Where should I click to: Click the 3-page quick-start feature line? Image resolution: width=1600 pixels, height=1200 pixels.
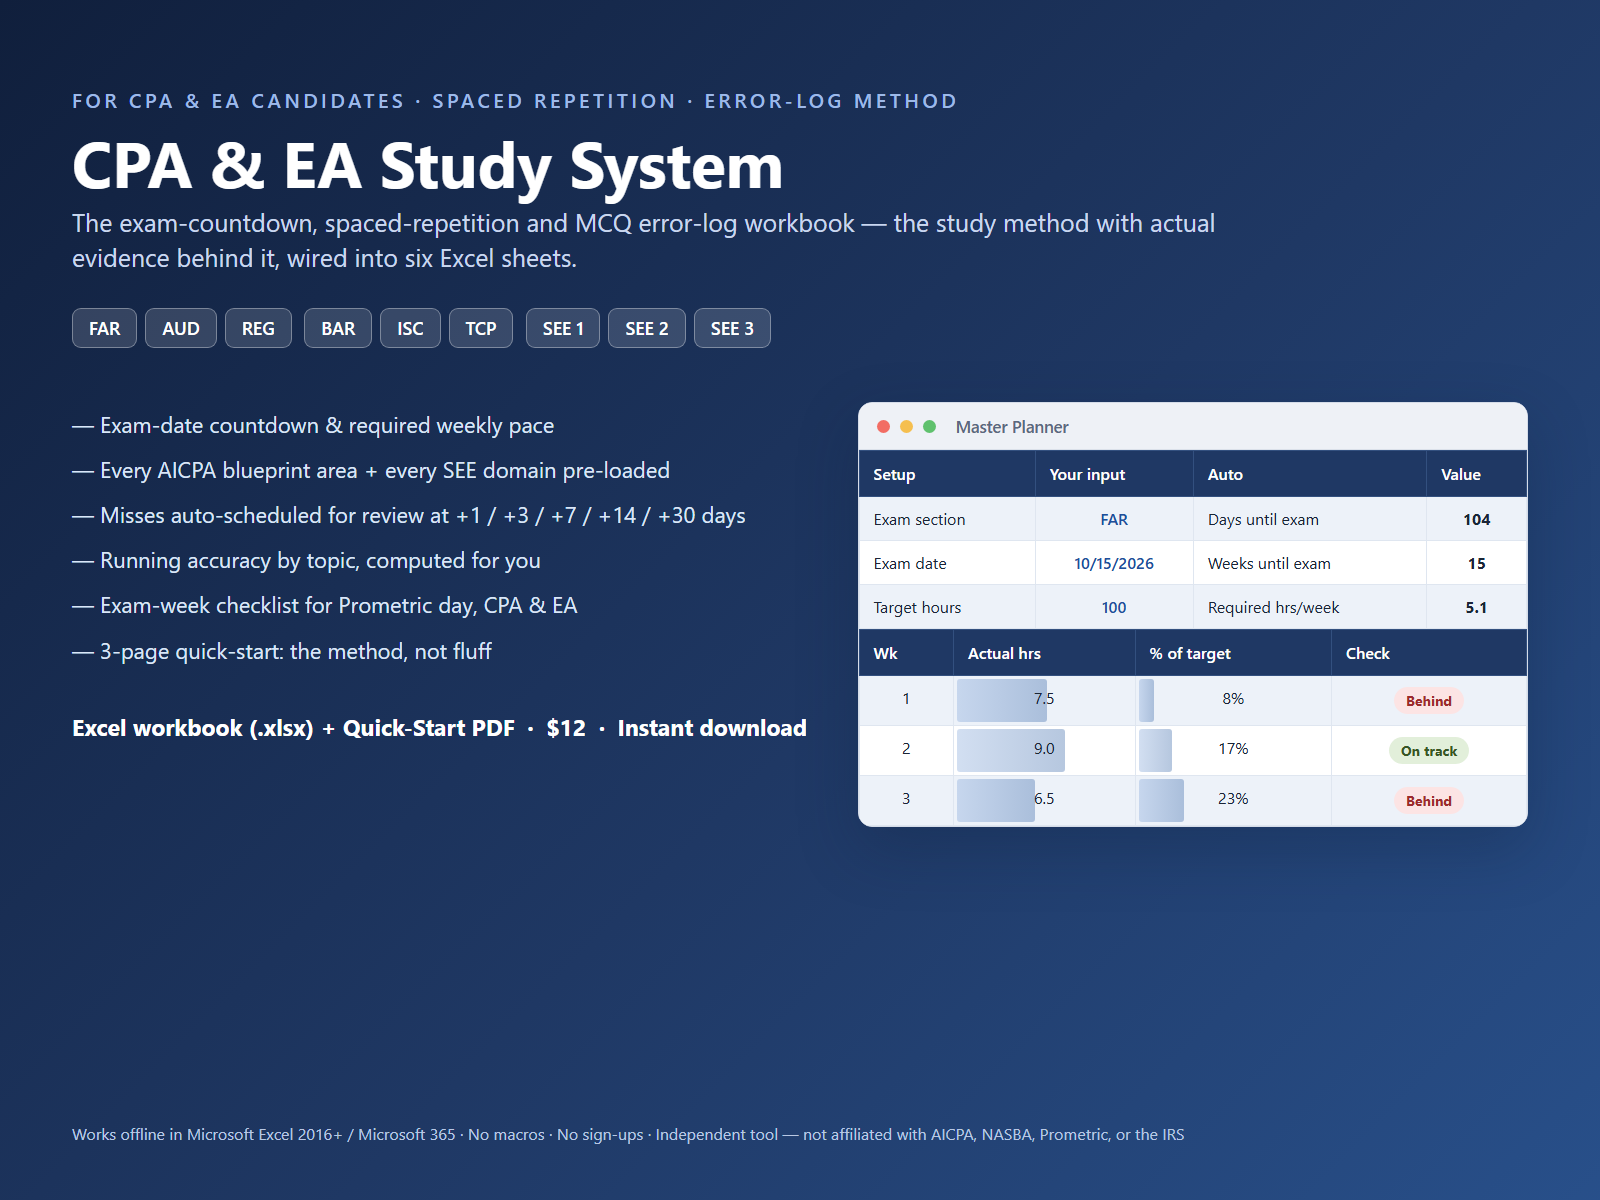pyautogui.click(x=282, y=652)
